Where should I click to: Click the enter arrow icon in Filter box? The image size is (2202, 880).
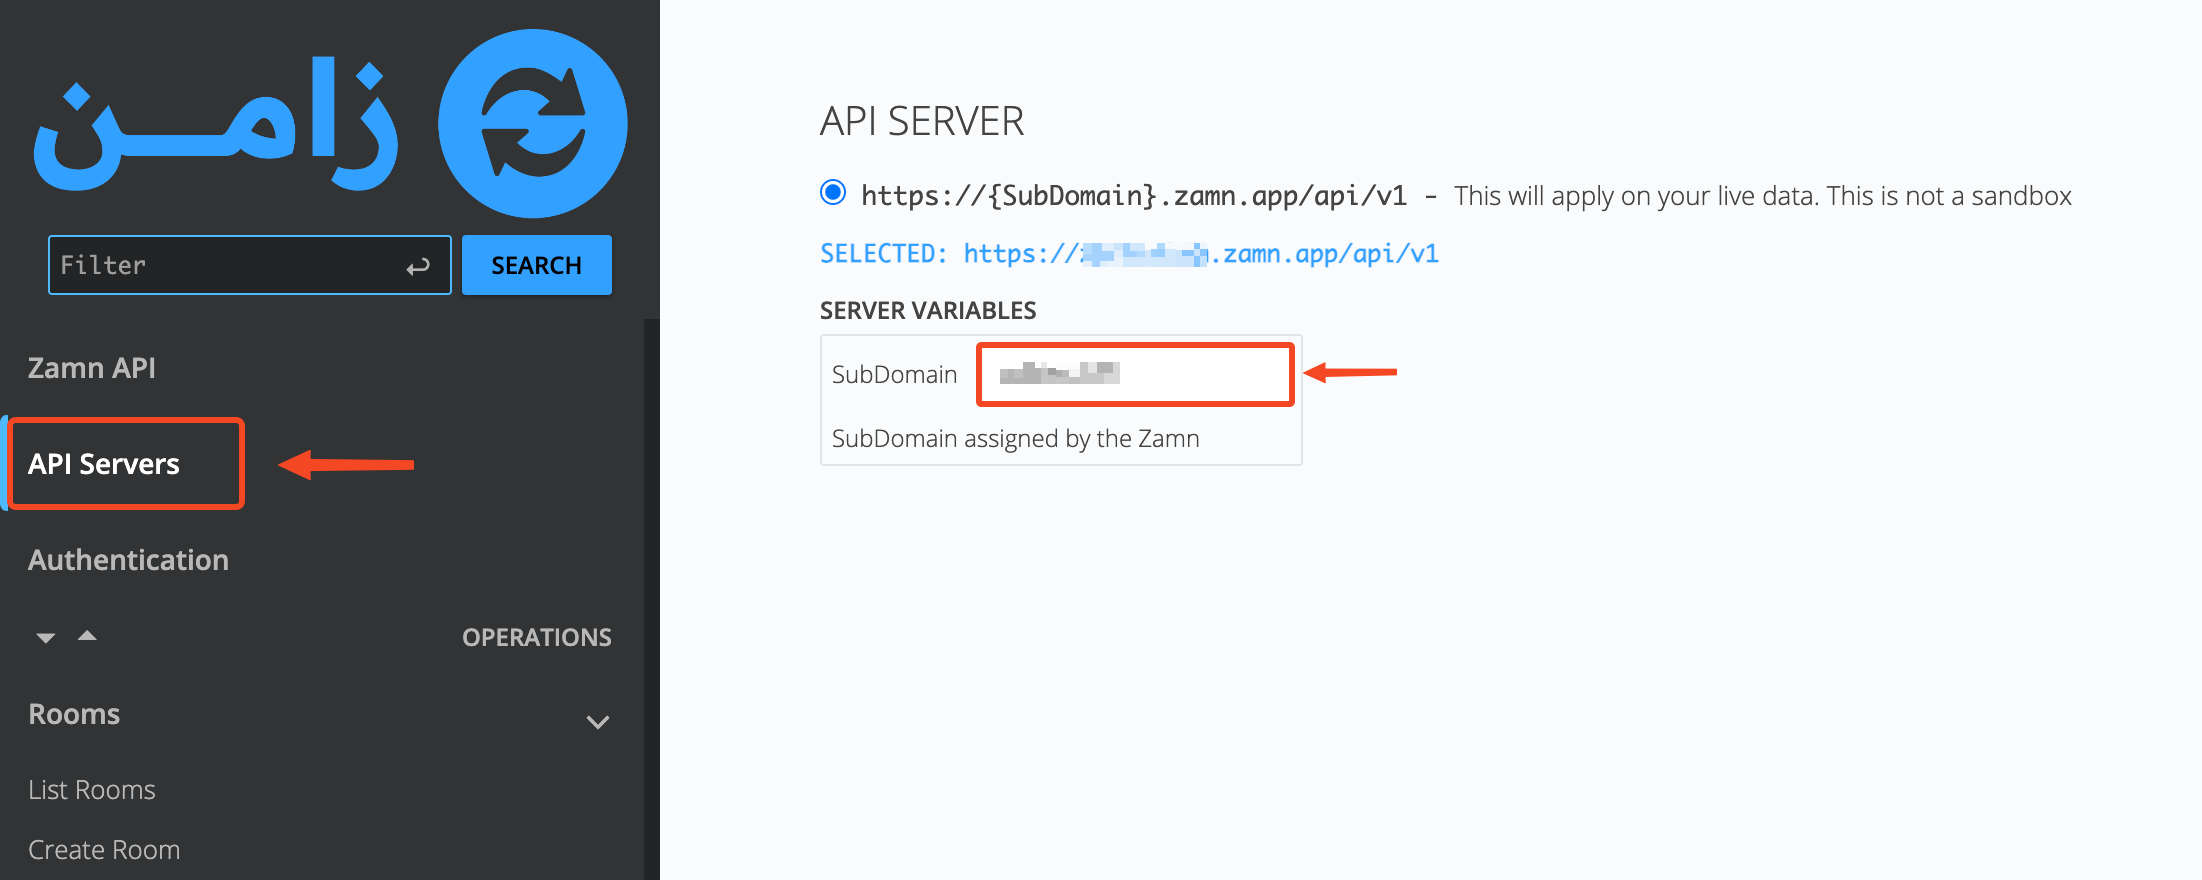click(x=418, y=266)
